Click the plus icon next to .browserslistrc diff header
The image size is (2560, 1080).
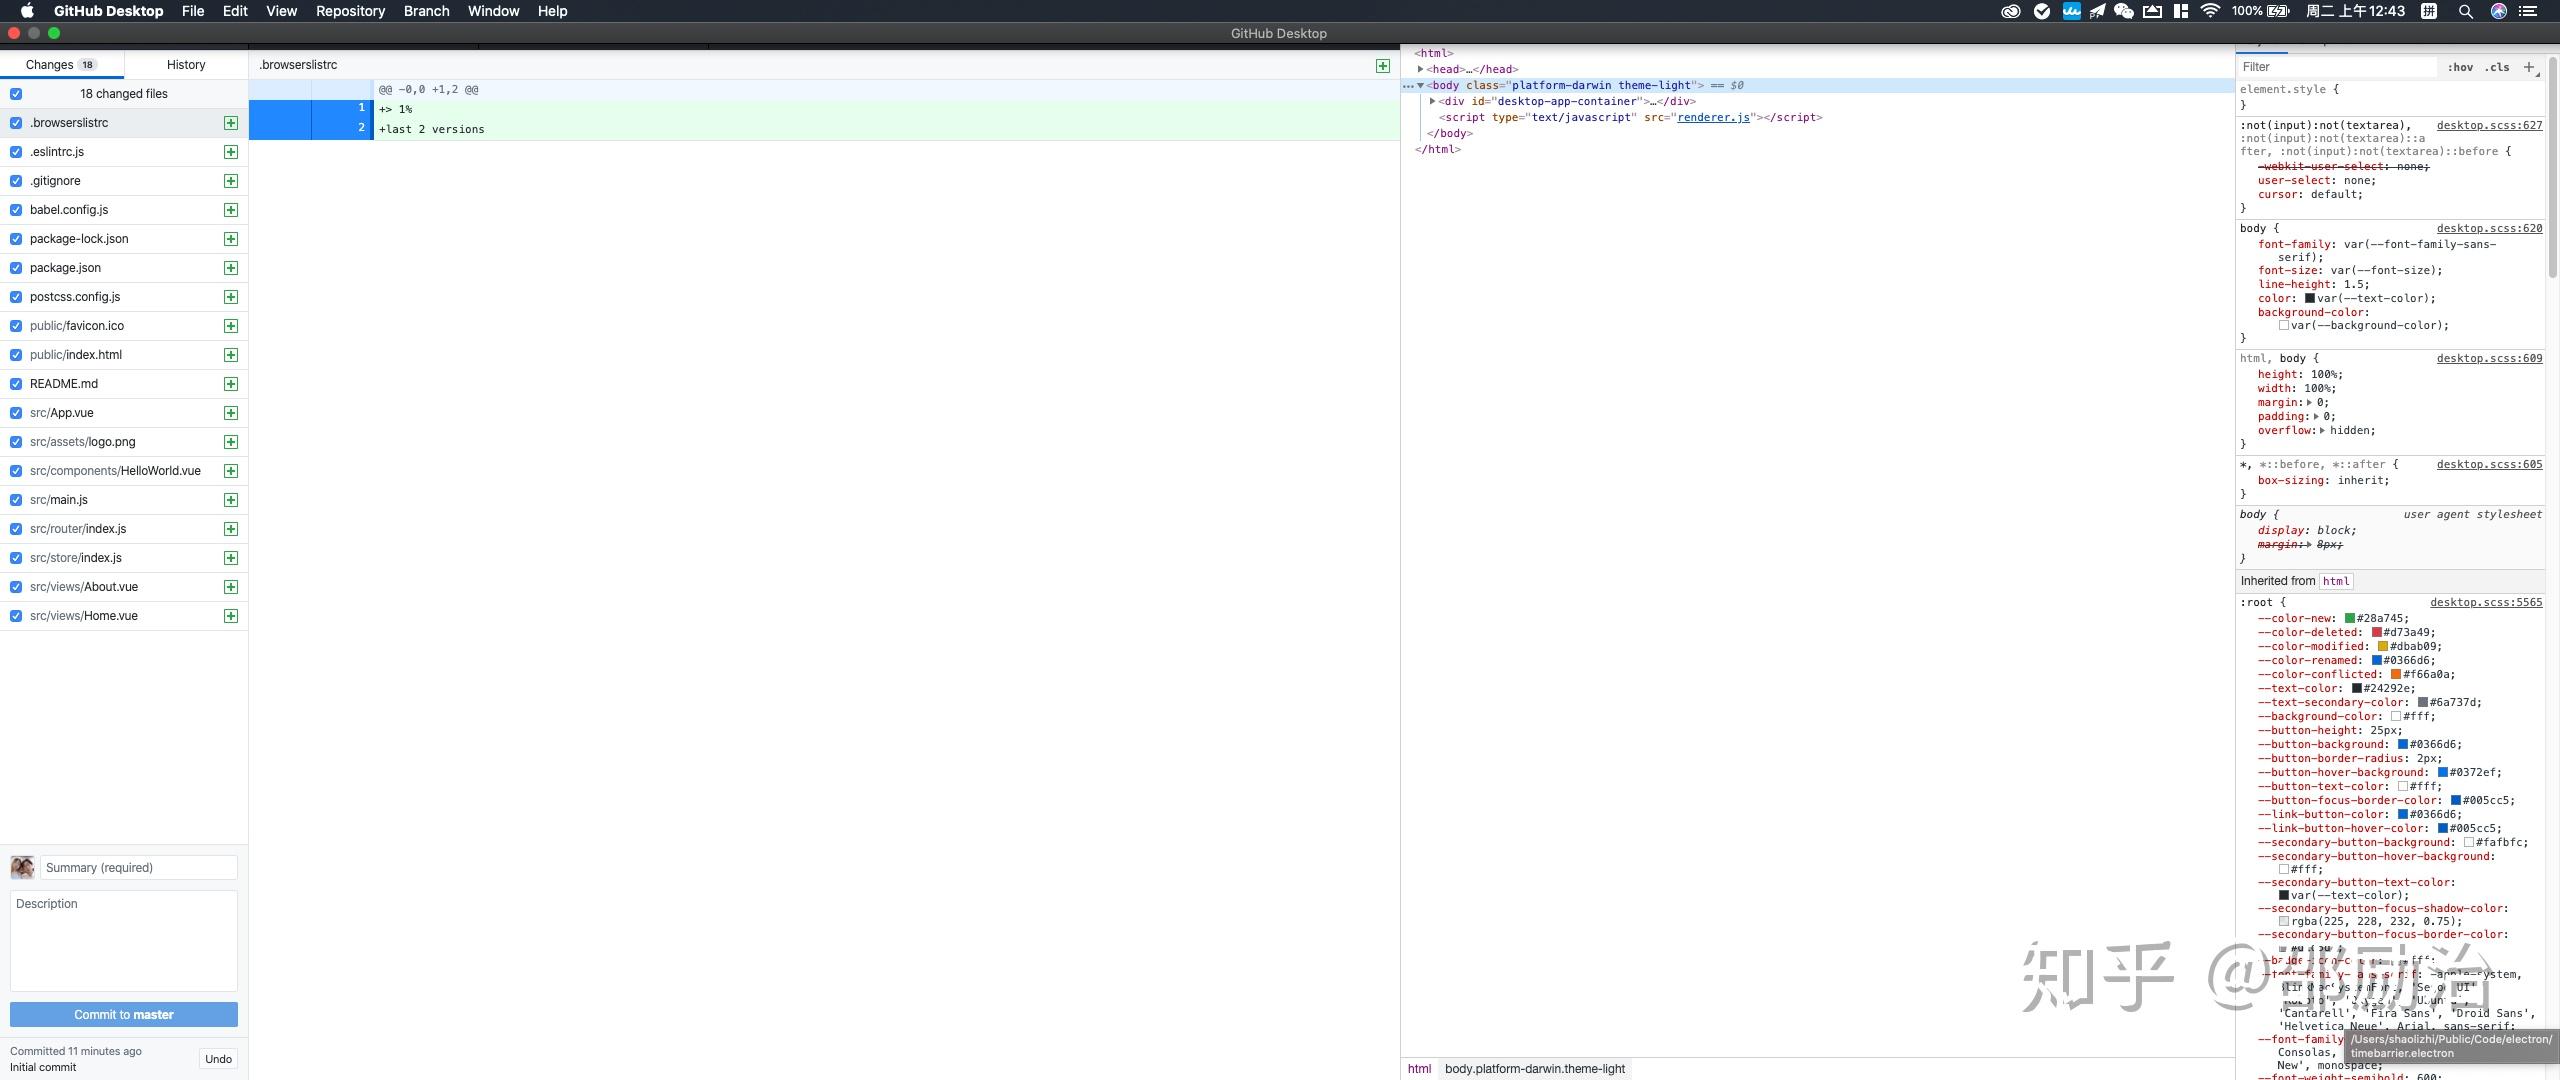click(1383, 65)
